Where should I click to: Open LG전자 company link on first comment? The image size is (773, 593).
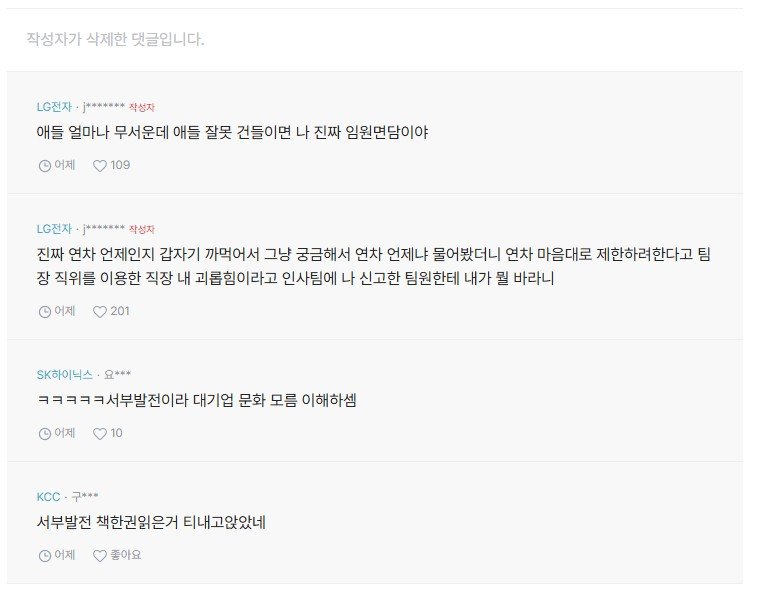[x=54, y=106]
